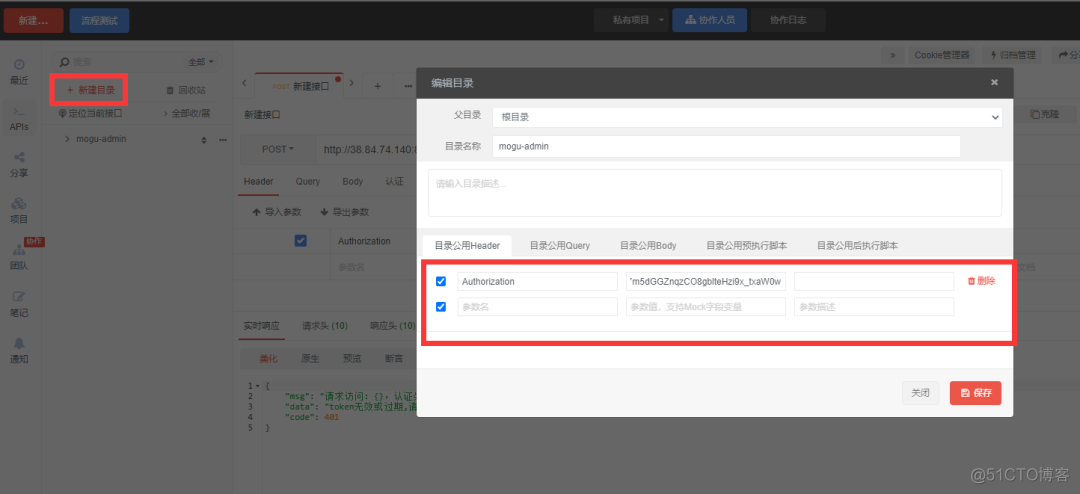The height and width of the screenshot is (494, 1080).
Task: Select 美化 beautify response view
Action: 268,359
